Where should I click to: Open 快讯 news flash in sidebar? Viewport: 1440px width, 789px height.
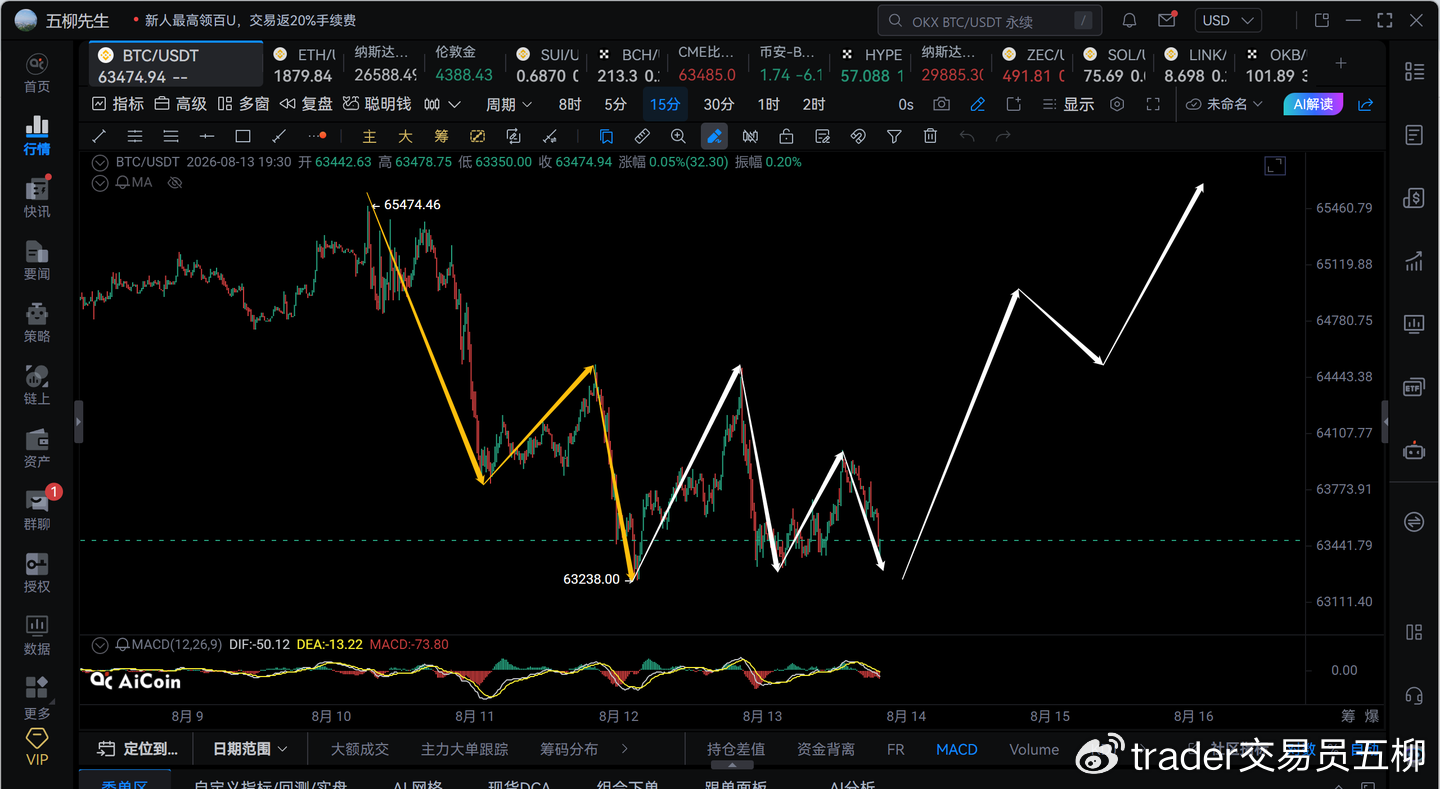click(x=37, y=198)
